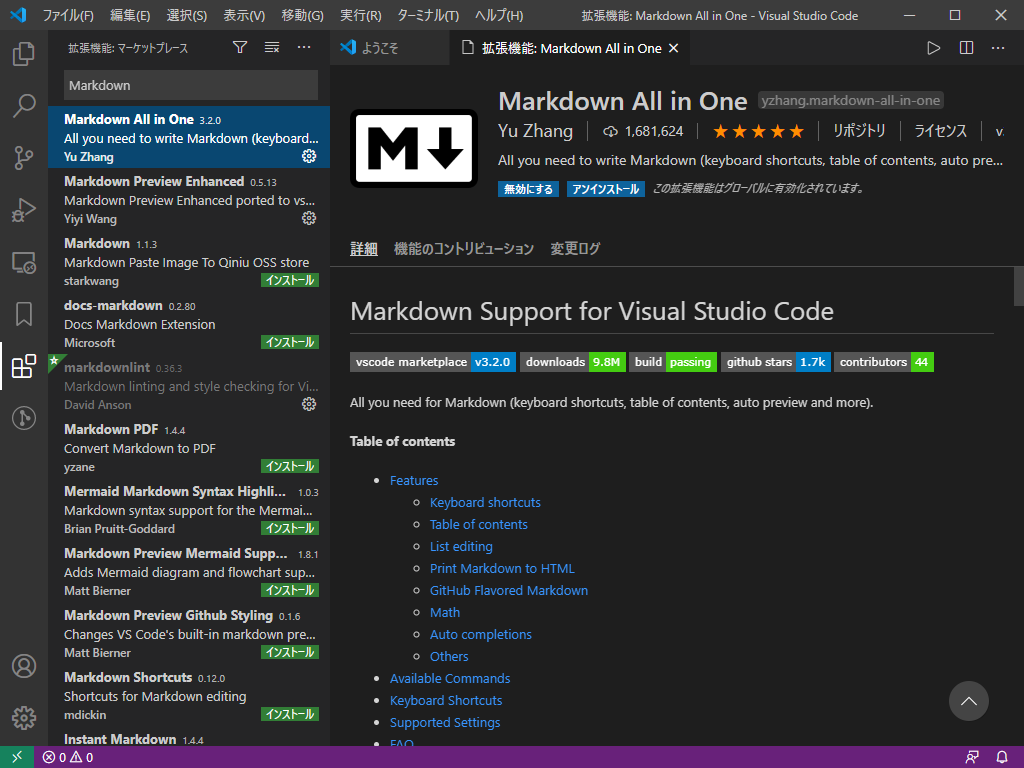
Task: Select the 機能のコントリビューション tab
Action: 464,249
